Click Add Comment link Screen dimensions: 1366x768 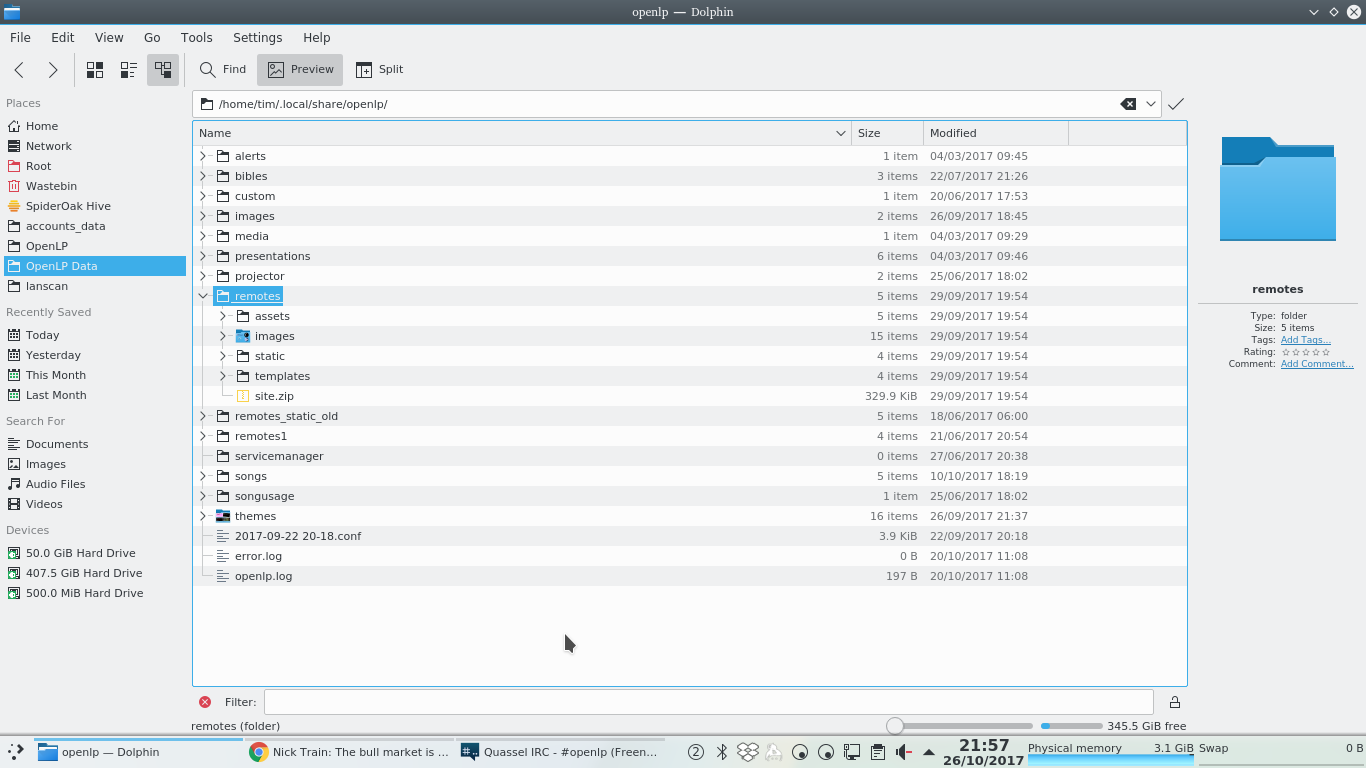click(1317, 364)
